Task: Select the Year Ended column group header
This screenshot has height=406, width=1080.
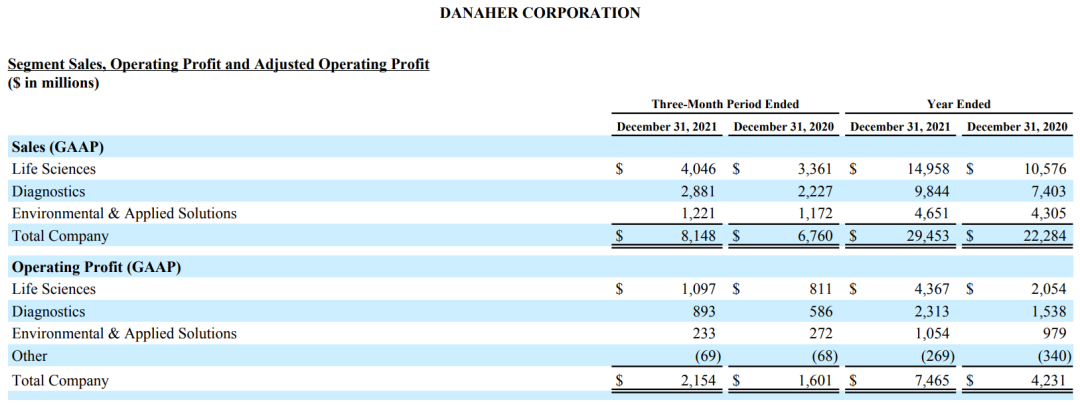Action: (x=958, y=104)
